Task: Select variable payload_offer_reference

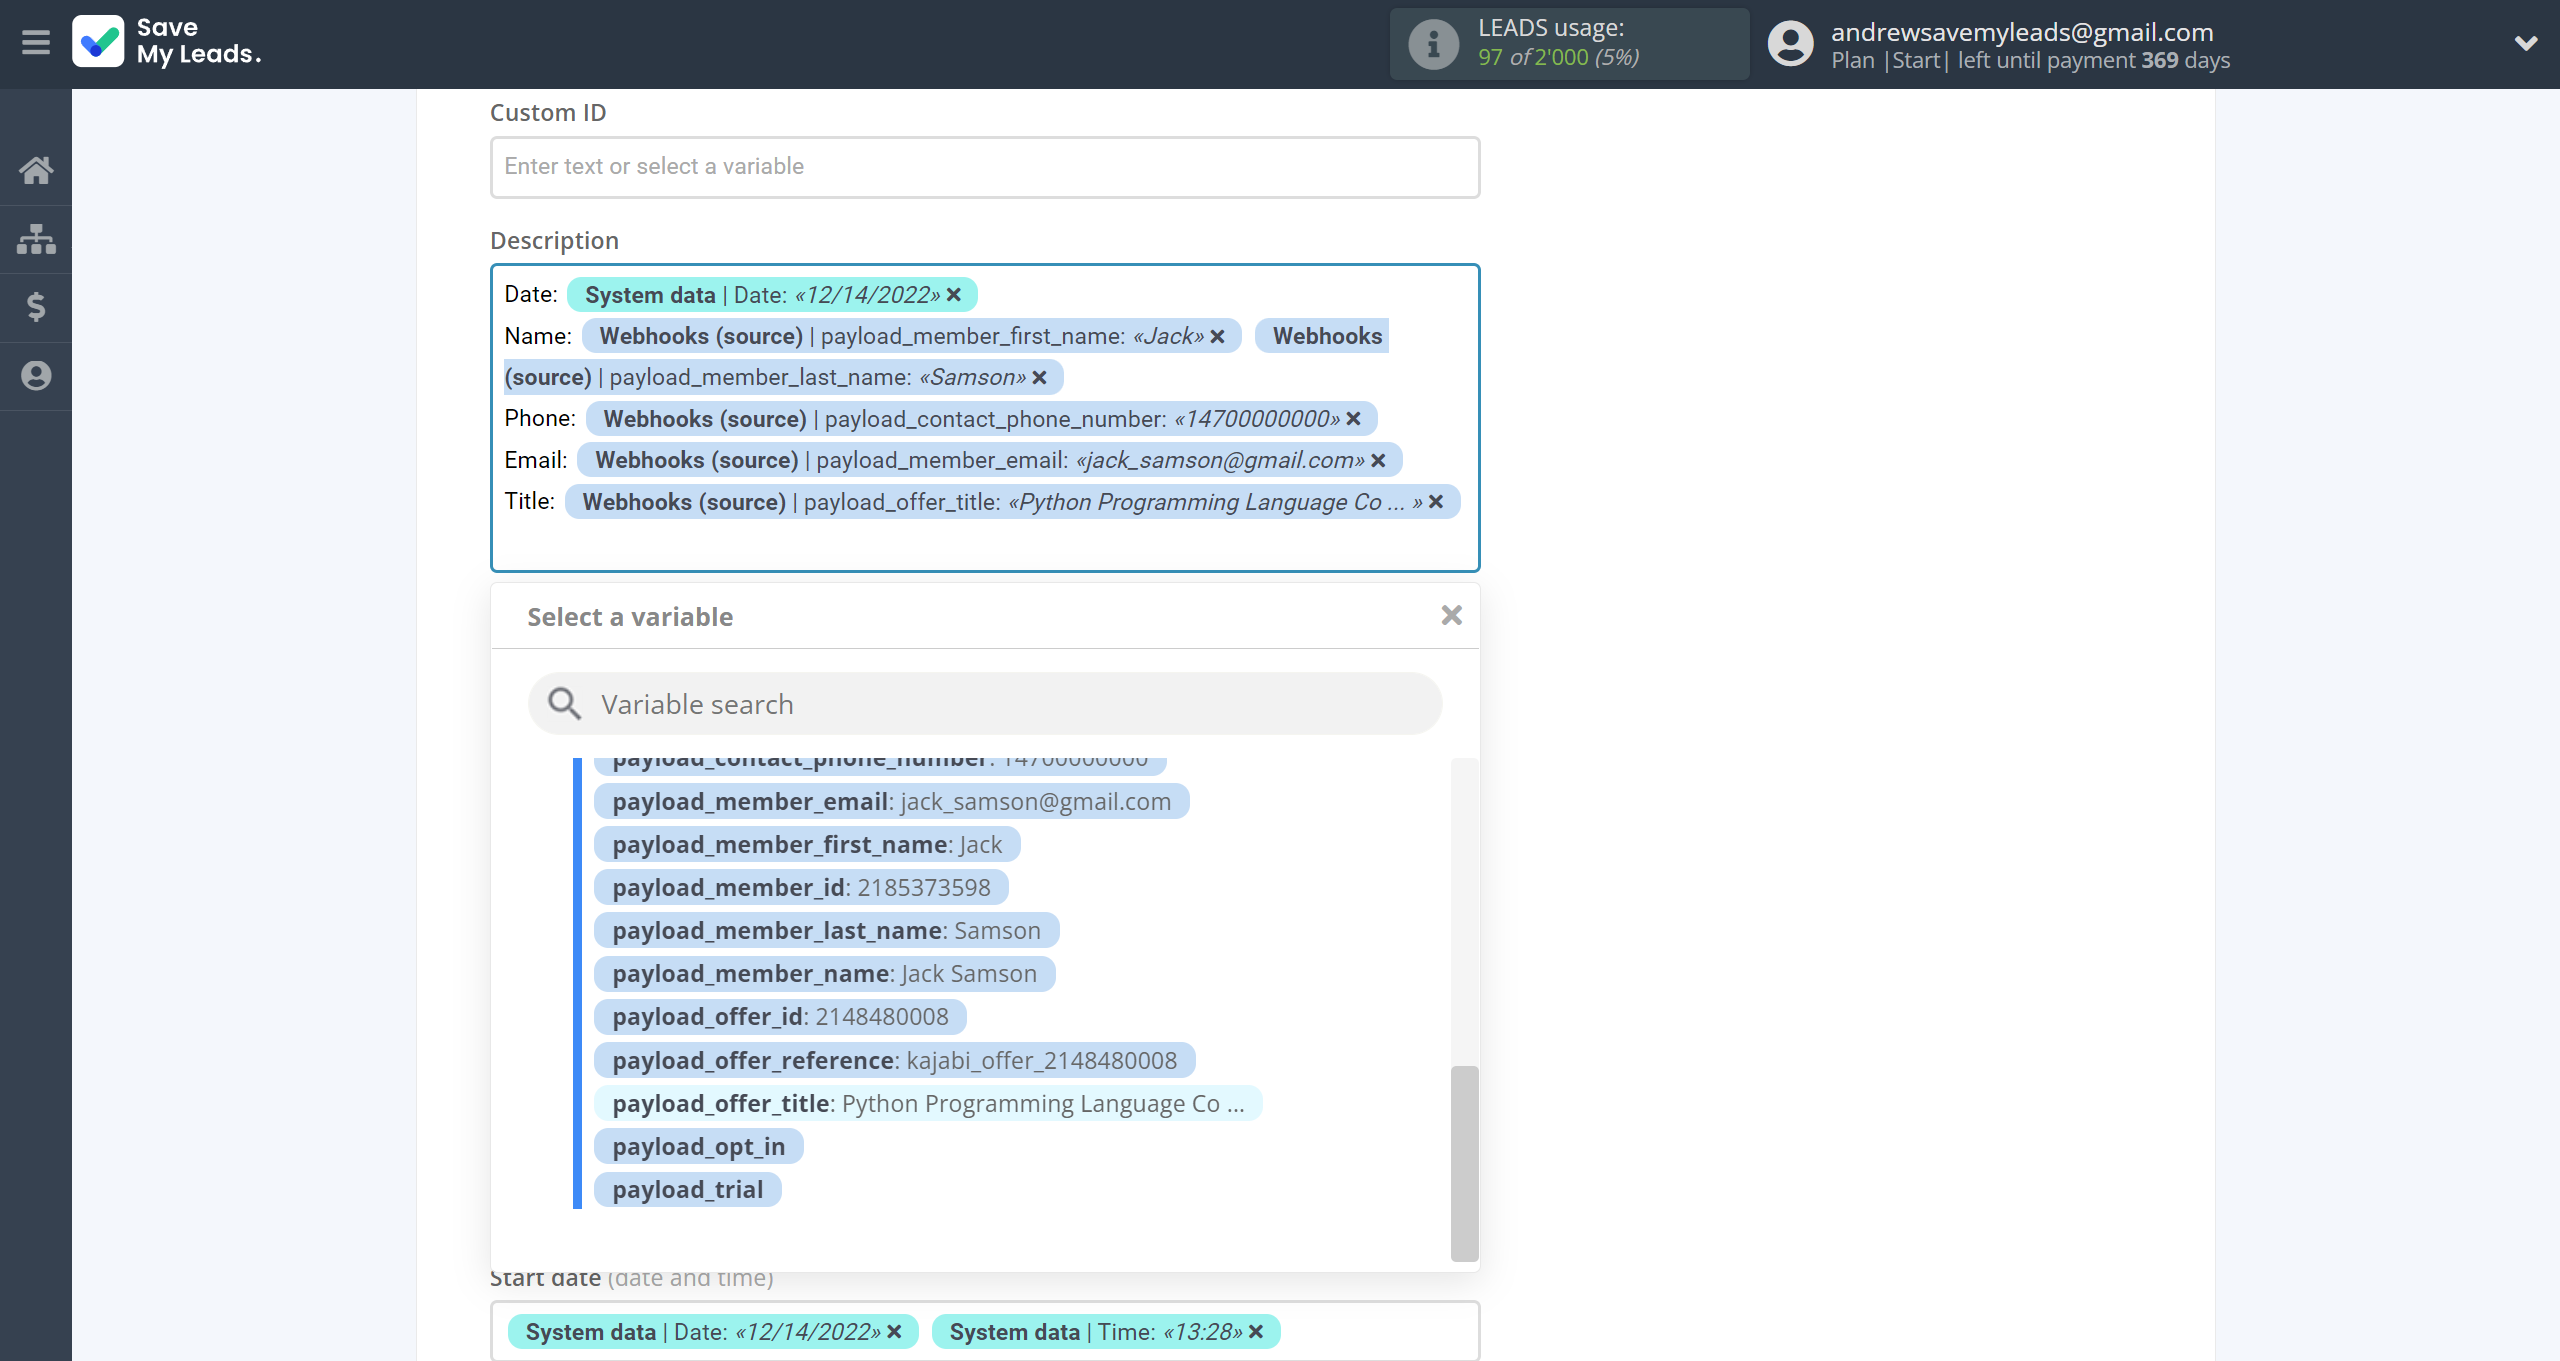Action: click(894, 1061)
